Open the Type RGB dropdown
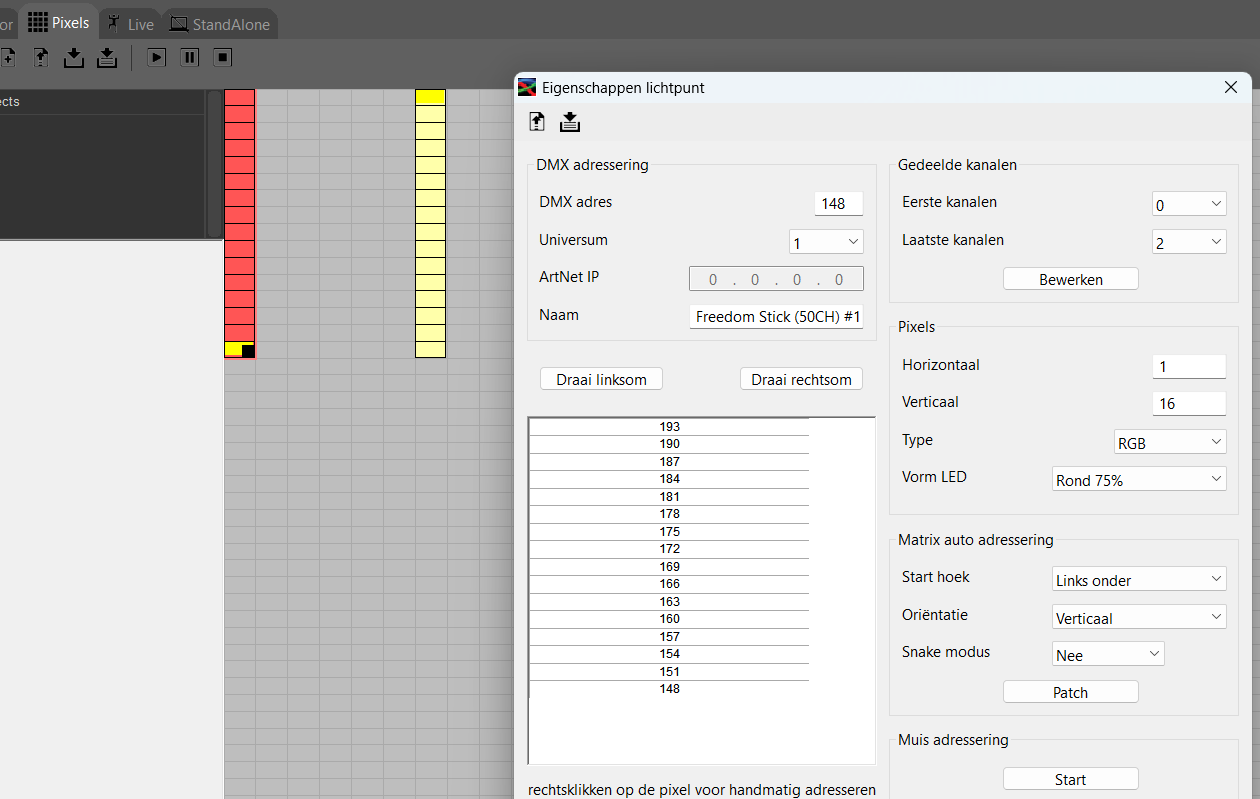1260x799 pixels. coord(1170,442)
